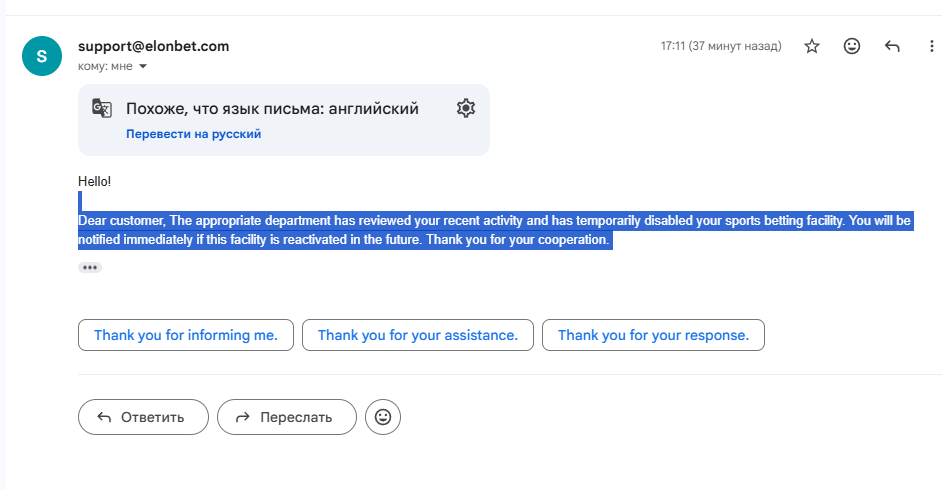
Task: Click the sender address support@elonbet.com
Action: [x=154, y=46]
